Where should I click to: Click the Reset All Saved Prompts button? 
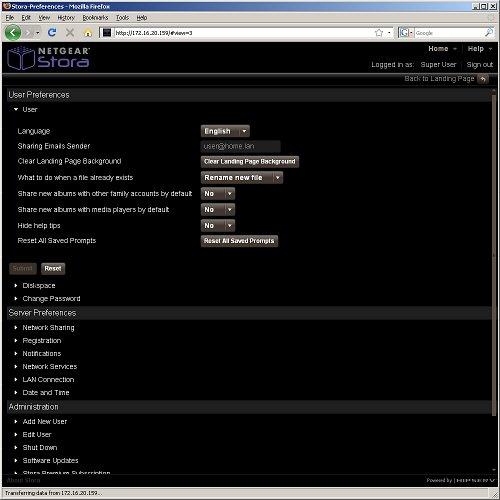(239, 240)
